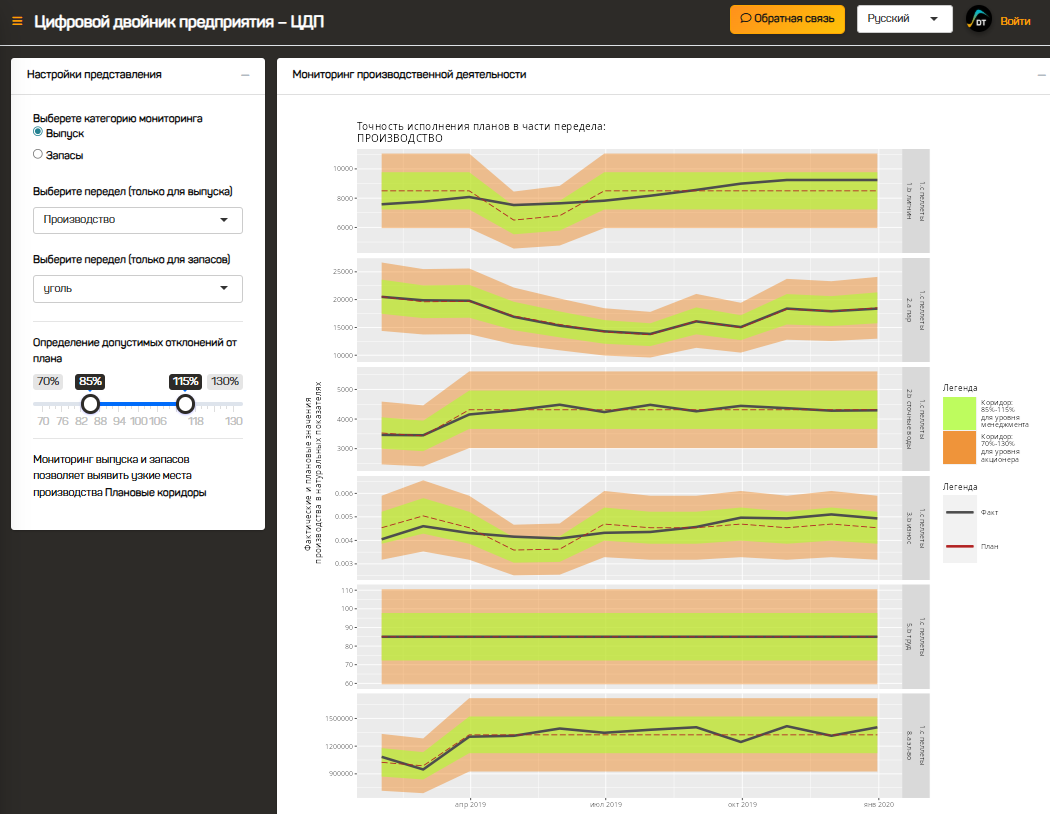Image resolution: width=1050 pixels, height=814 pixels.
Task: Collapse the Мониторинг производственной деятельности panel
Action: click(x=1040, y=75)
